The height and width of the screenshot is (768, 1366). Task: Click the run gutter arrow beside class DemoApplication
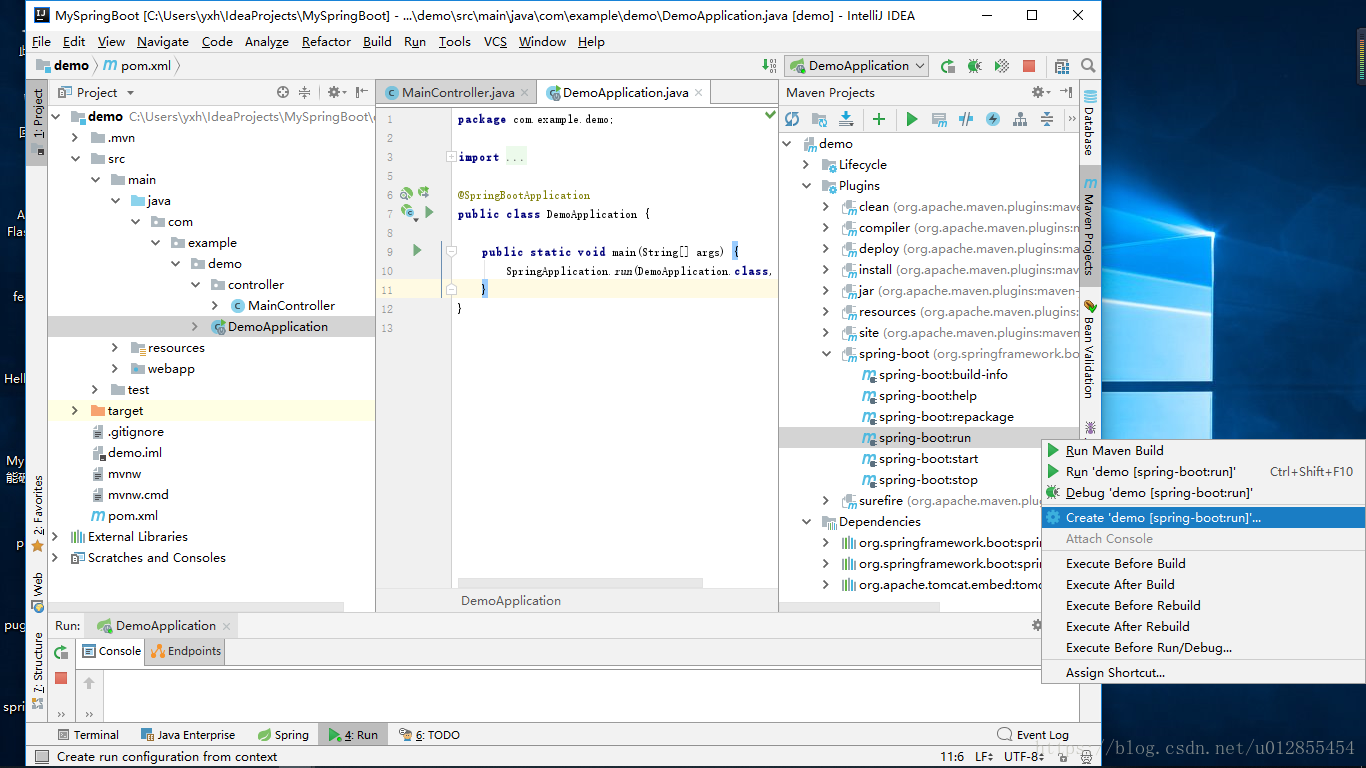(429, 212)
